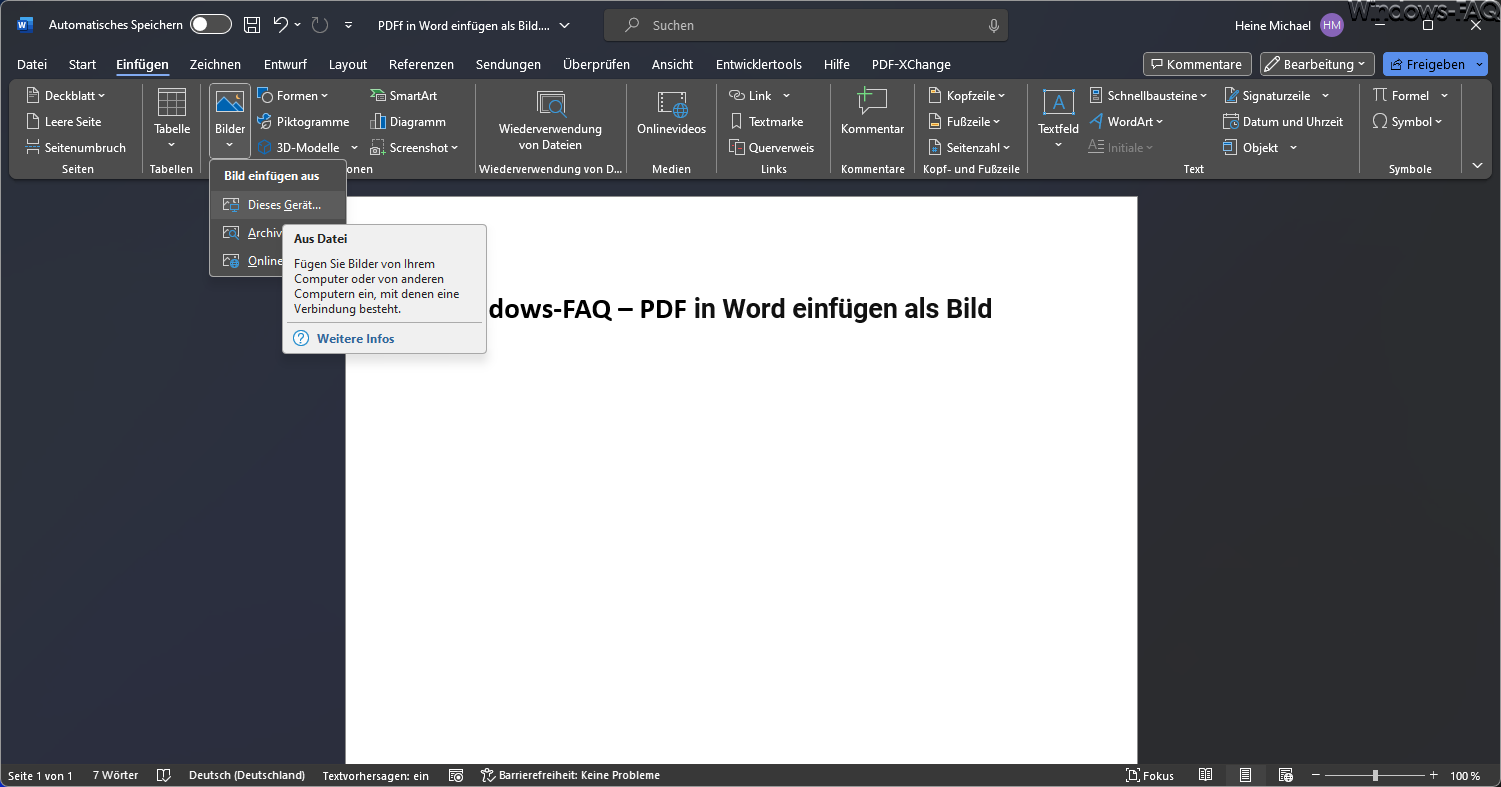Click Wiederverwendung von Dateien button
This screenshot has height=787, width=1501.
point(551,121)
